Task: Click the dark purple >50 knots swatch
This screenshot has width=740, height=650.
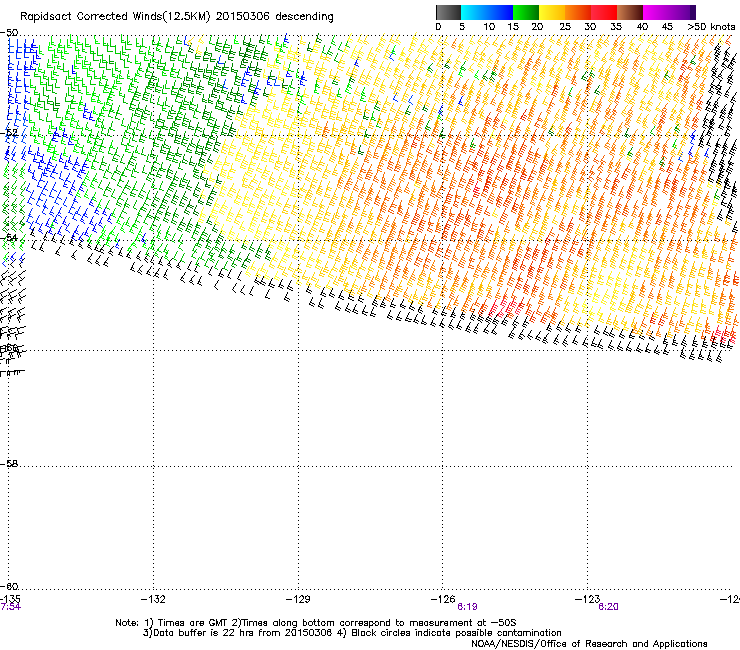Action: click(693, 12)
